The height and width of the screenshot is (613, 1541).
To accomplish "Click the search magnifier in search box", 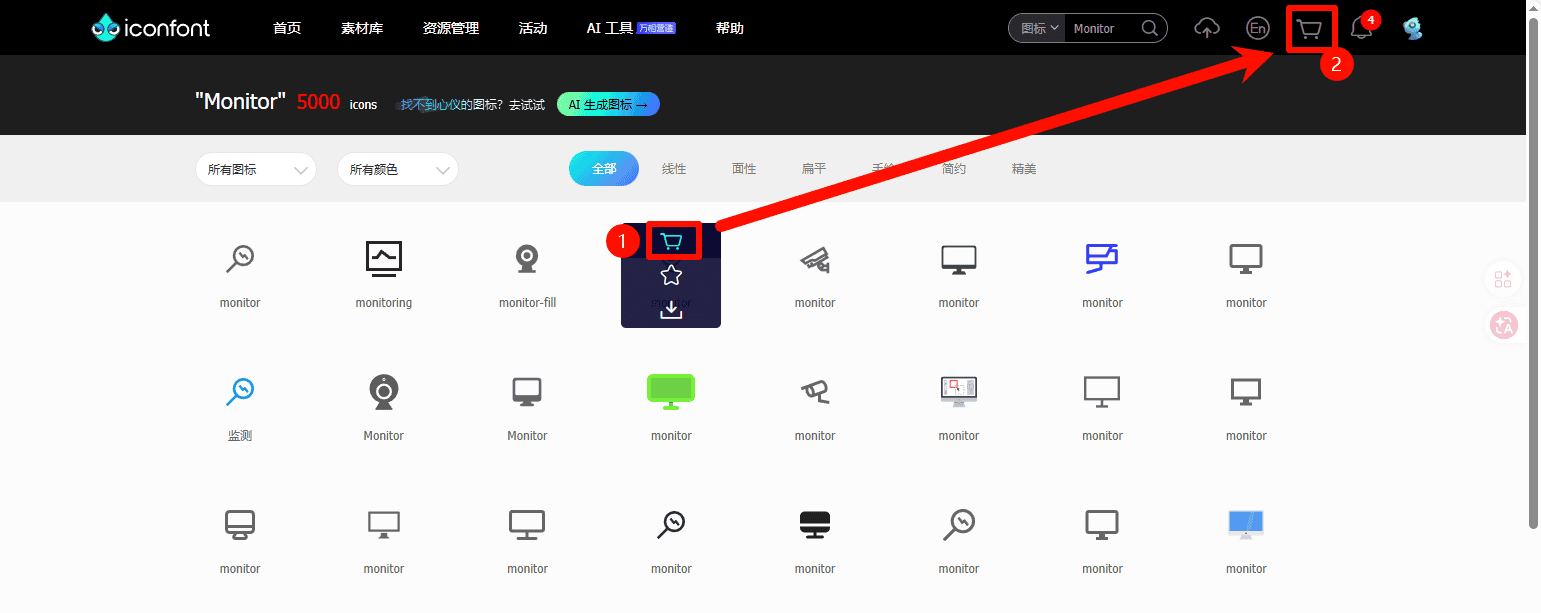I will [1149, 27].
